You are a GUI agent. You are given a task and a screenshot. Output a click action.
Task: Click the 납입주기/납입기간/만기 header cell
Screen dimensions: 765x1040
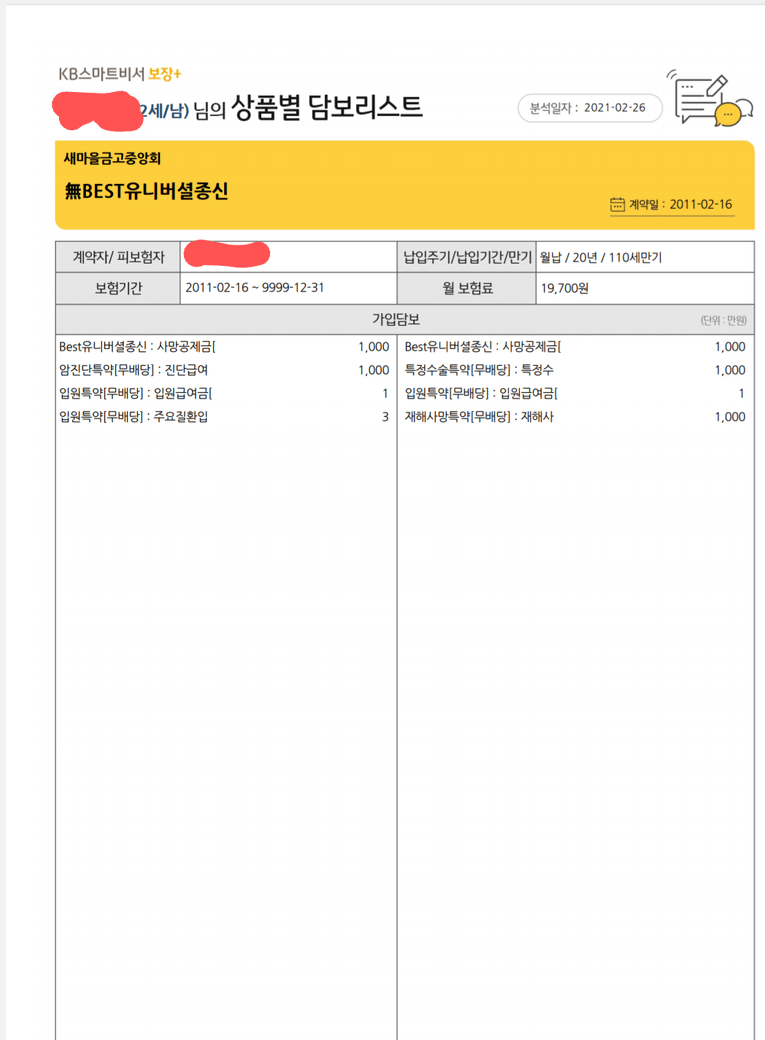click(x=466, y=257)
